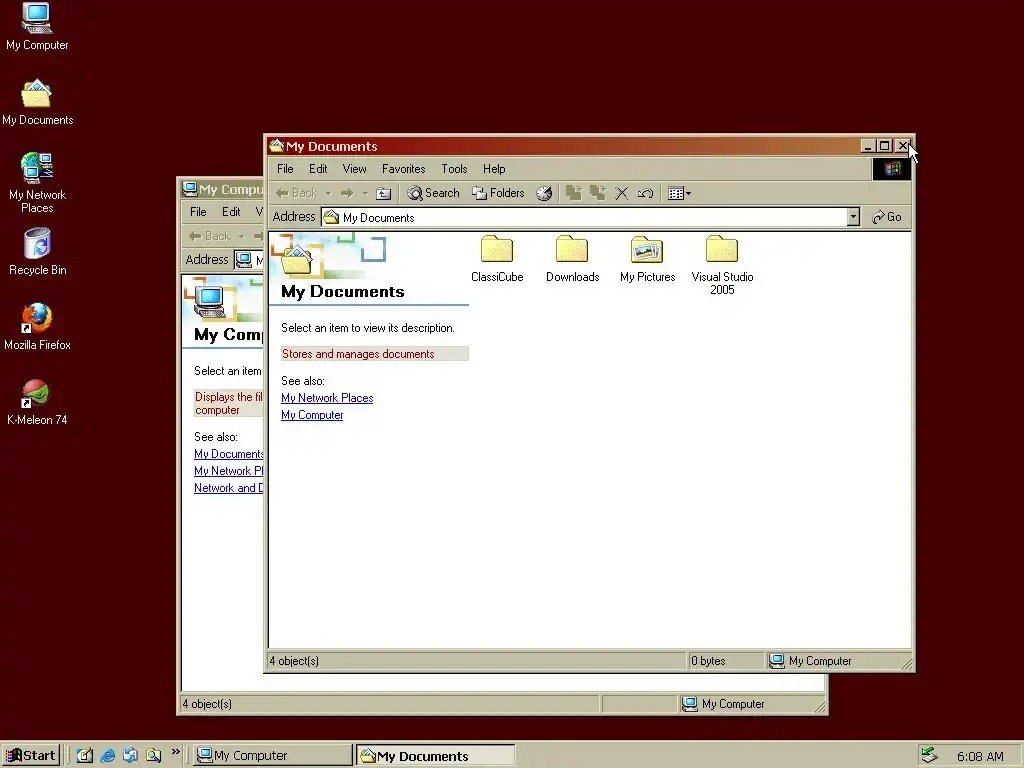Viewport: 1024px width, 768px height.
Task: Expand the quick launch overflow chevron
Action: (175, 752)
